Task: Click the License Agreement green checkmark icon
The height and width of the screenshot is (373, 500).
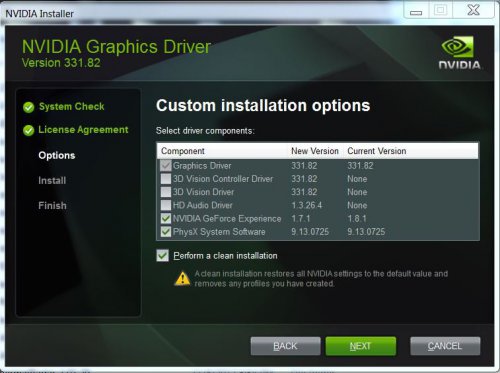Action: coord(29,130)
